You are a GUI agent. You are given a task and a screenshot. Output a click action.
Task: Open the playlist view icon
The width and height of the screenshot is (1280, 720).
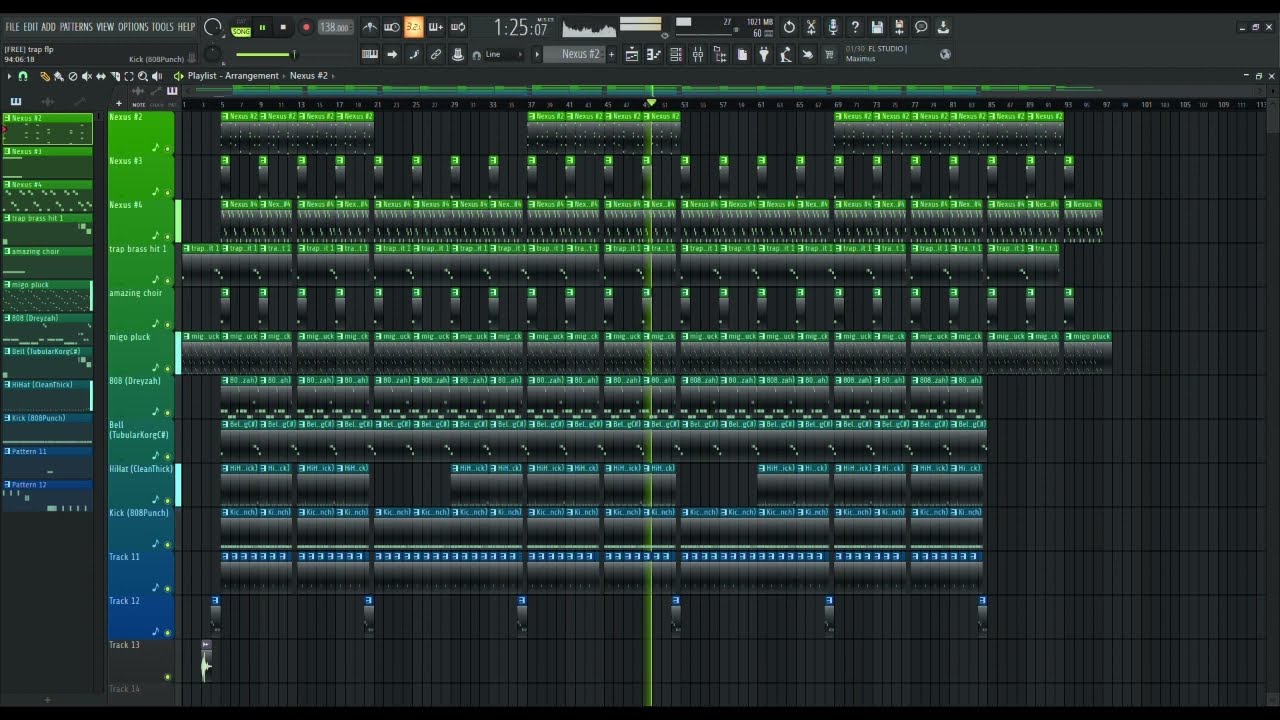tap(632, 54)
